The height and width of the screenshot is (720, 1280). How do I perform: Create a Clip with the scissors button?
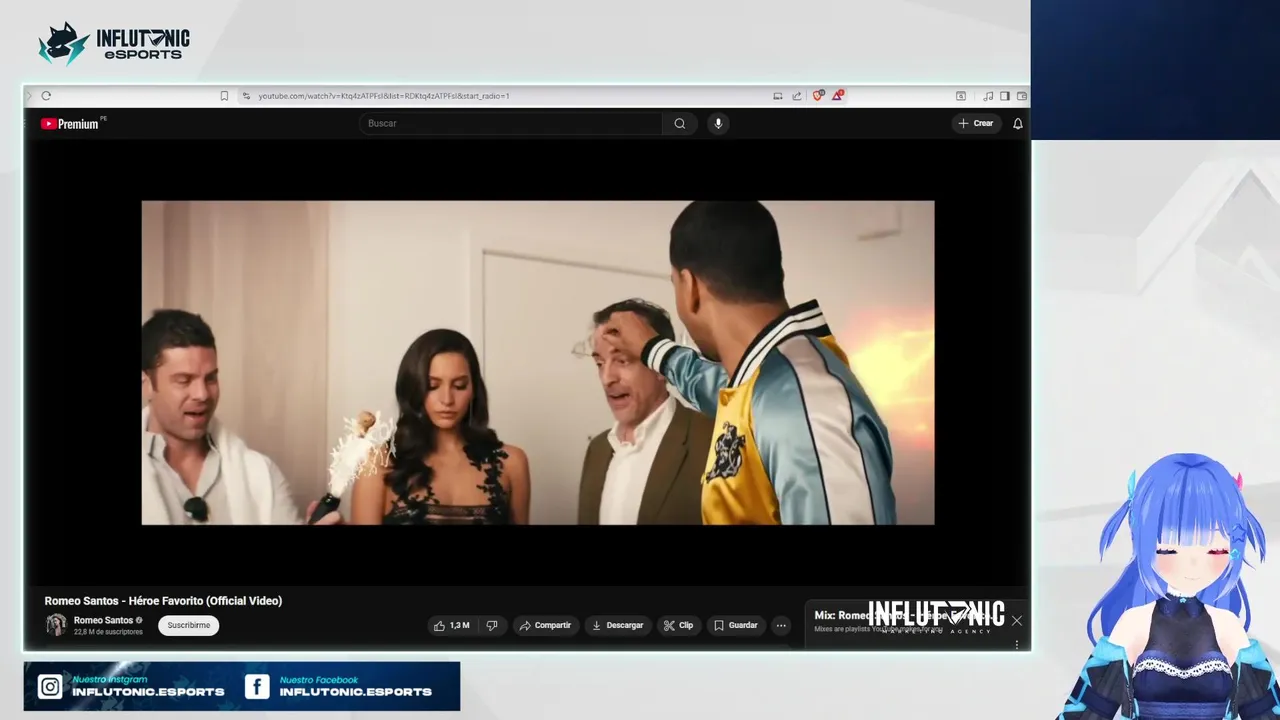click(678, 625)
